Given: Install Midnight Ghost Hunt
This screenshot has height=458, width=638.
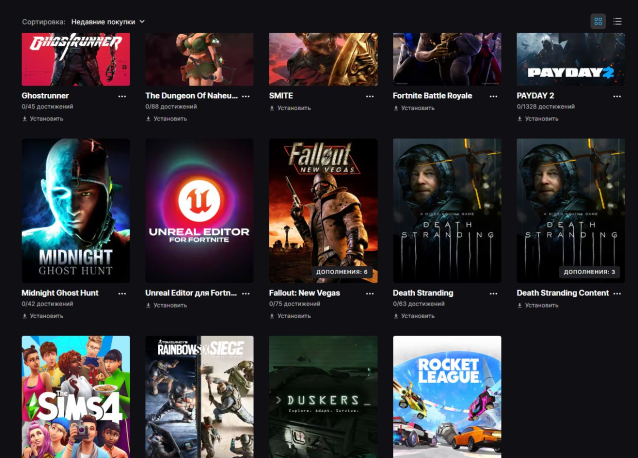Looking at the screenshot, I should [43, 316].
